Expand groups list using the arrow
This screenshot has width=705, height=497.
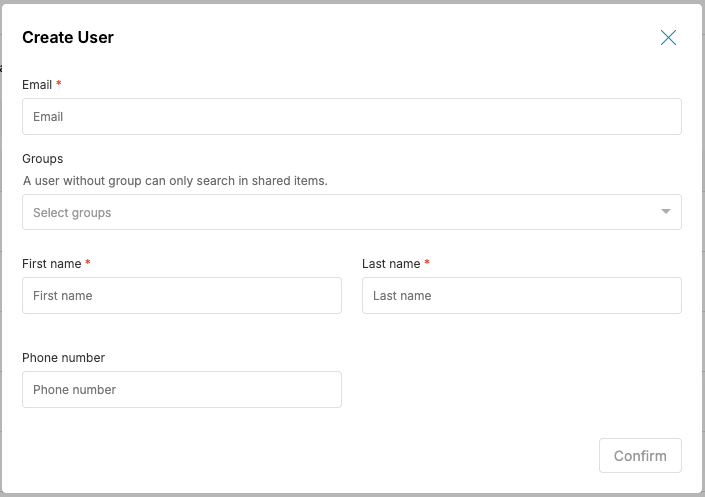coord(666,212)
